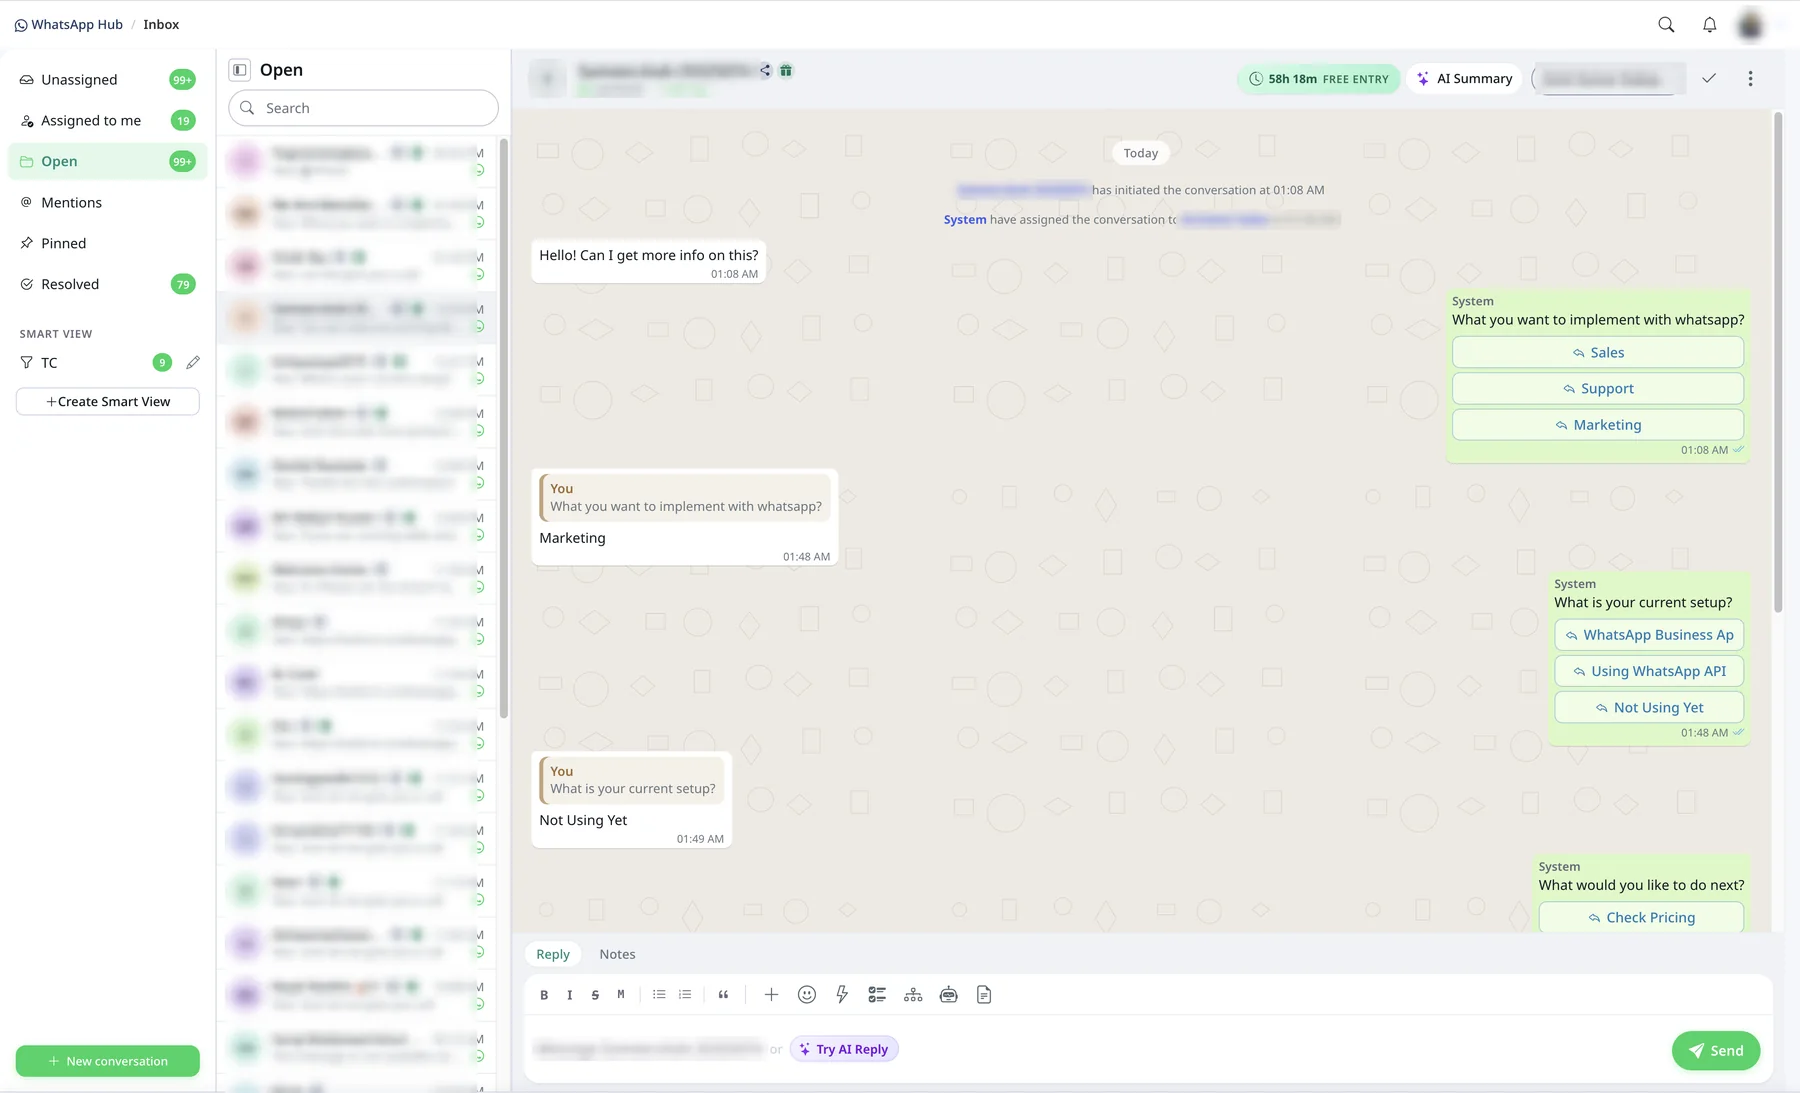
Task: Click the 58h 18m FREE ENTRY badge
Action: click(x=1318, y=79)
